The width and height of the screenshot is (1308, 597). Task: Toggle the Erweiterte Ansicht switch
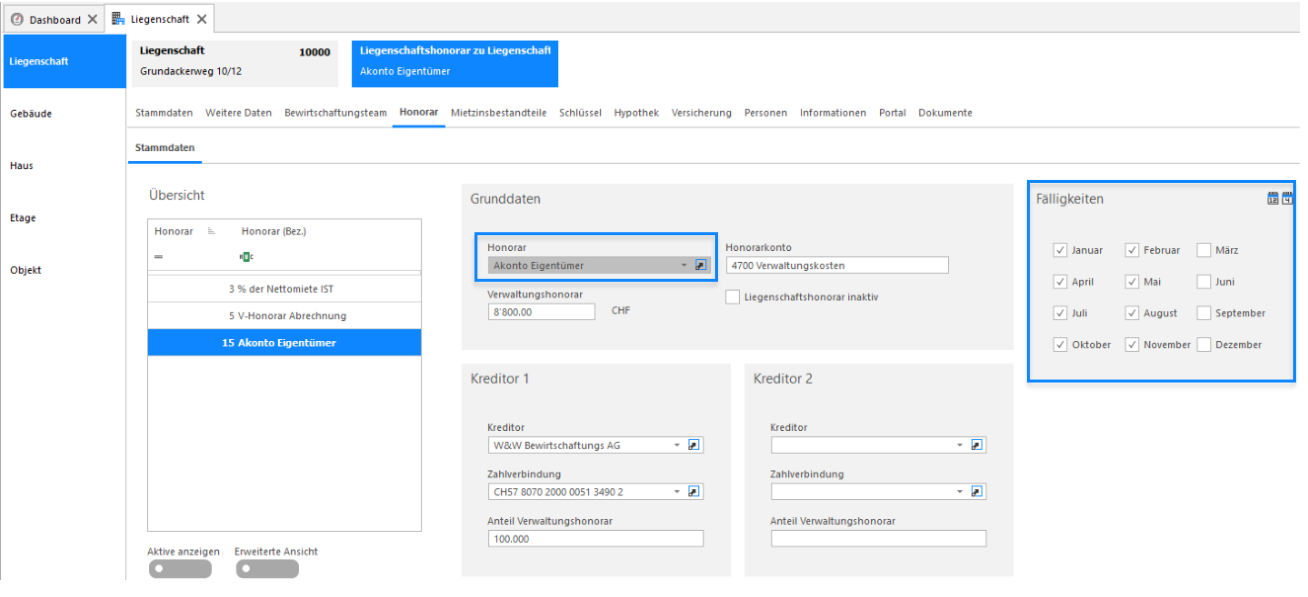[267, 569]
